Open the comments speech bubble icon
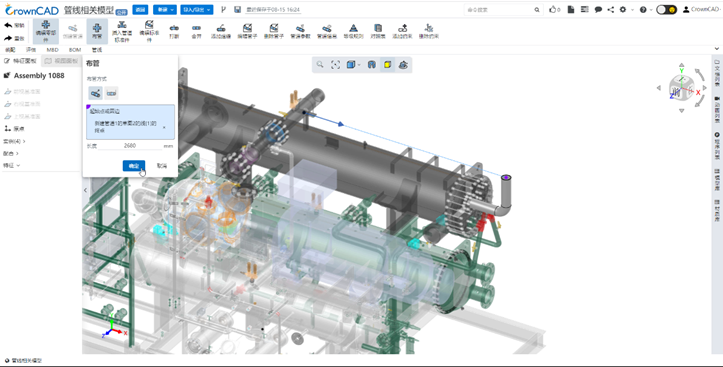The height and width of the screenshot is (367, 723). tap(598, 9)
